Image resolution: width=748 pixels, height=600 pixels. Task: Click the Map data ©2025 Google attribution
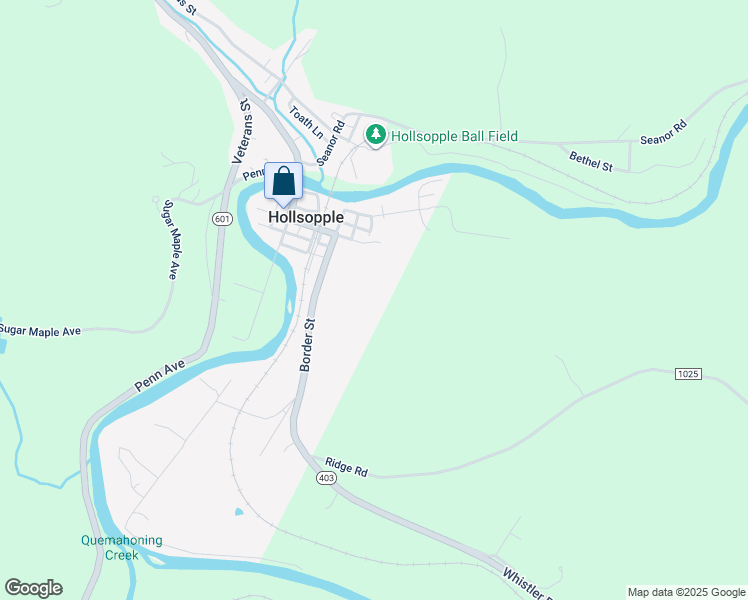pos(686,592)
